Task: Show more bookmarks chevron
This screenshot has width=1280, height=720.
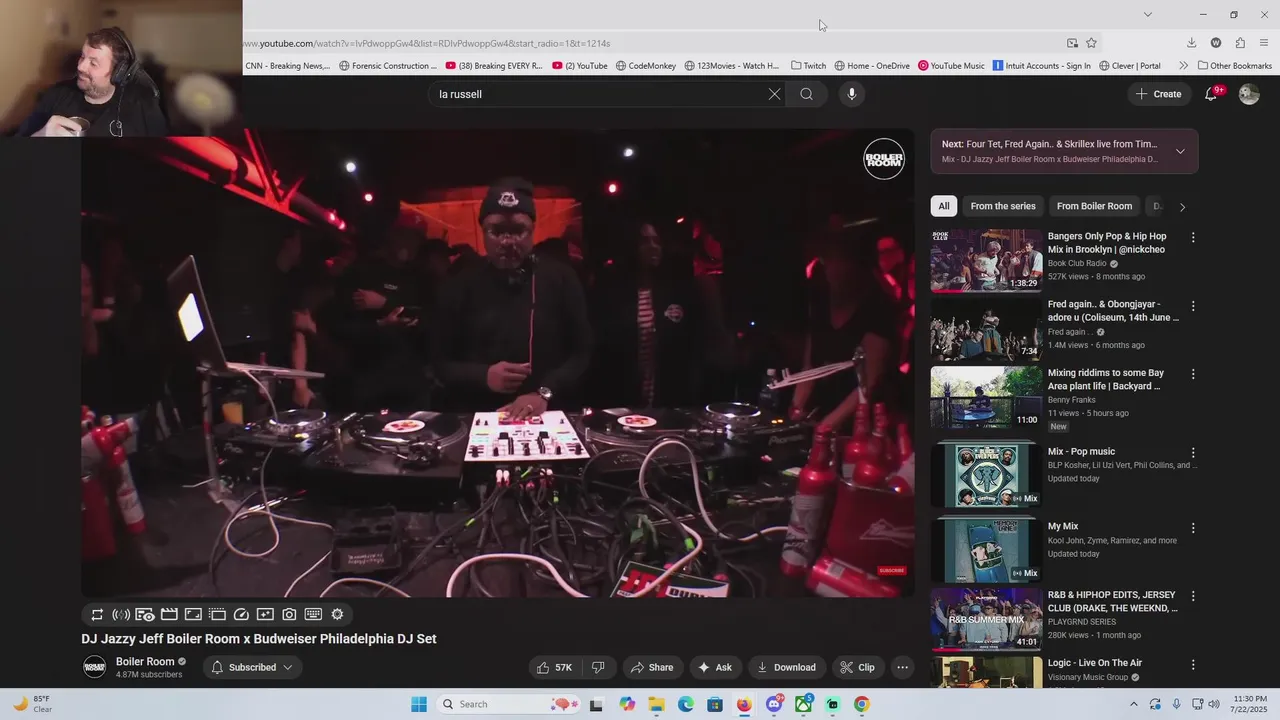Action: tap(1183, 66)
